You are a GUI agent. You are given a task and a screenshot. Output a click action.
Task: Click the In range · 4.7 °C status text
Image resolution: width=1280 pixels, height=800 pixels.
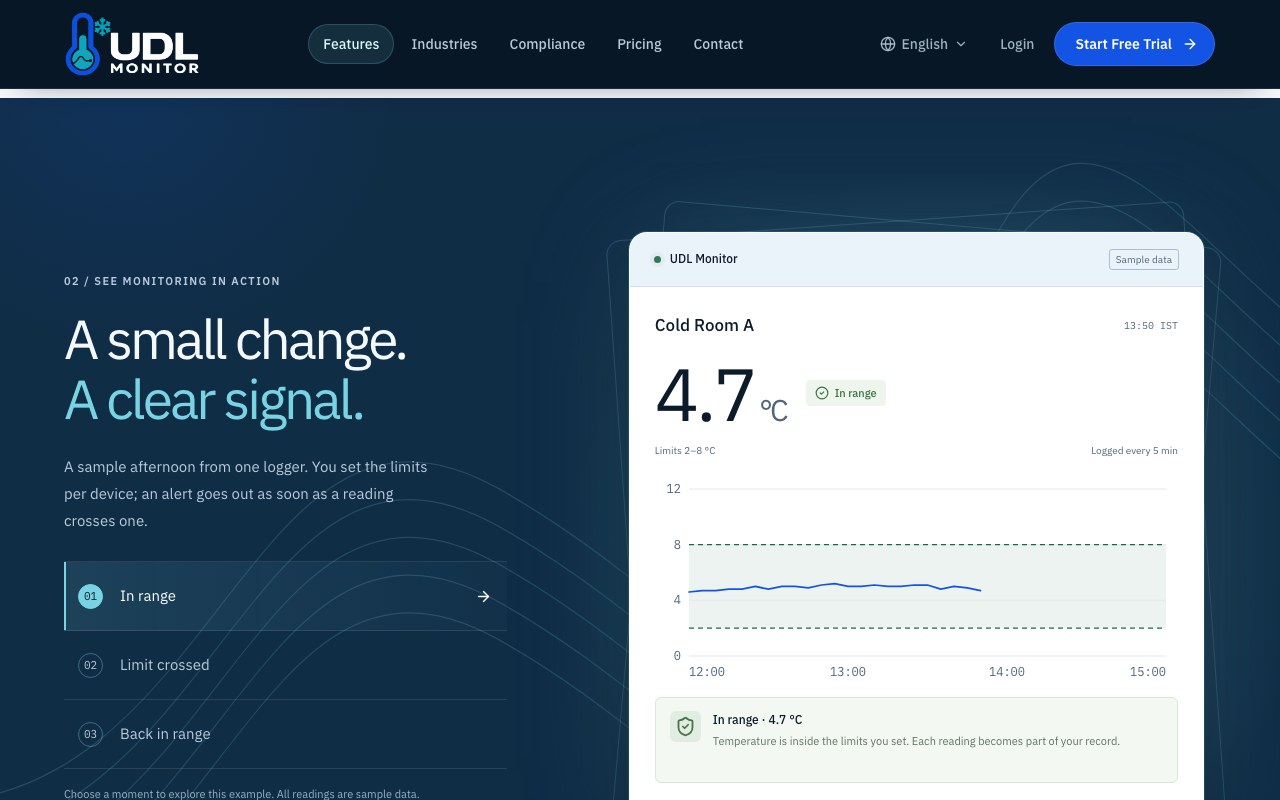(757, 720)
